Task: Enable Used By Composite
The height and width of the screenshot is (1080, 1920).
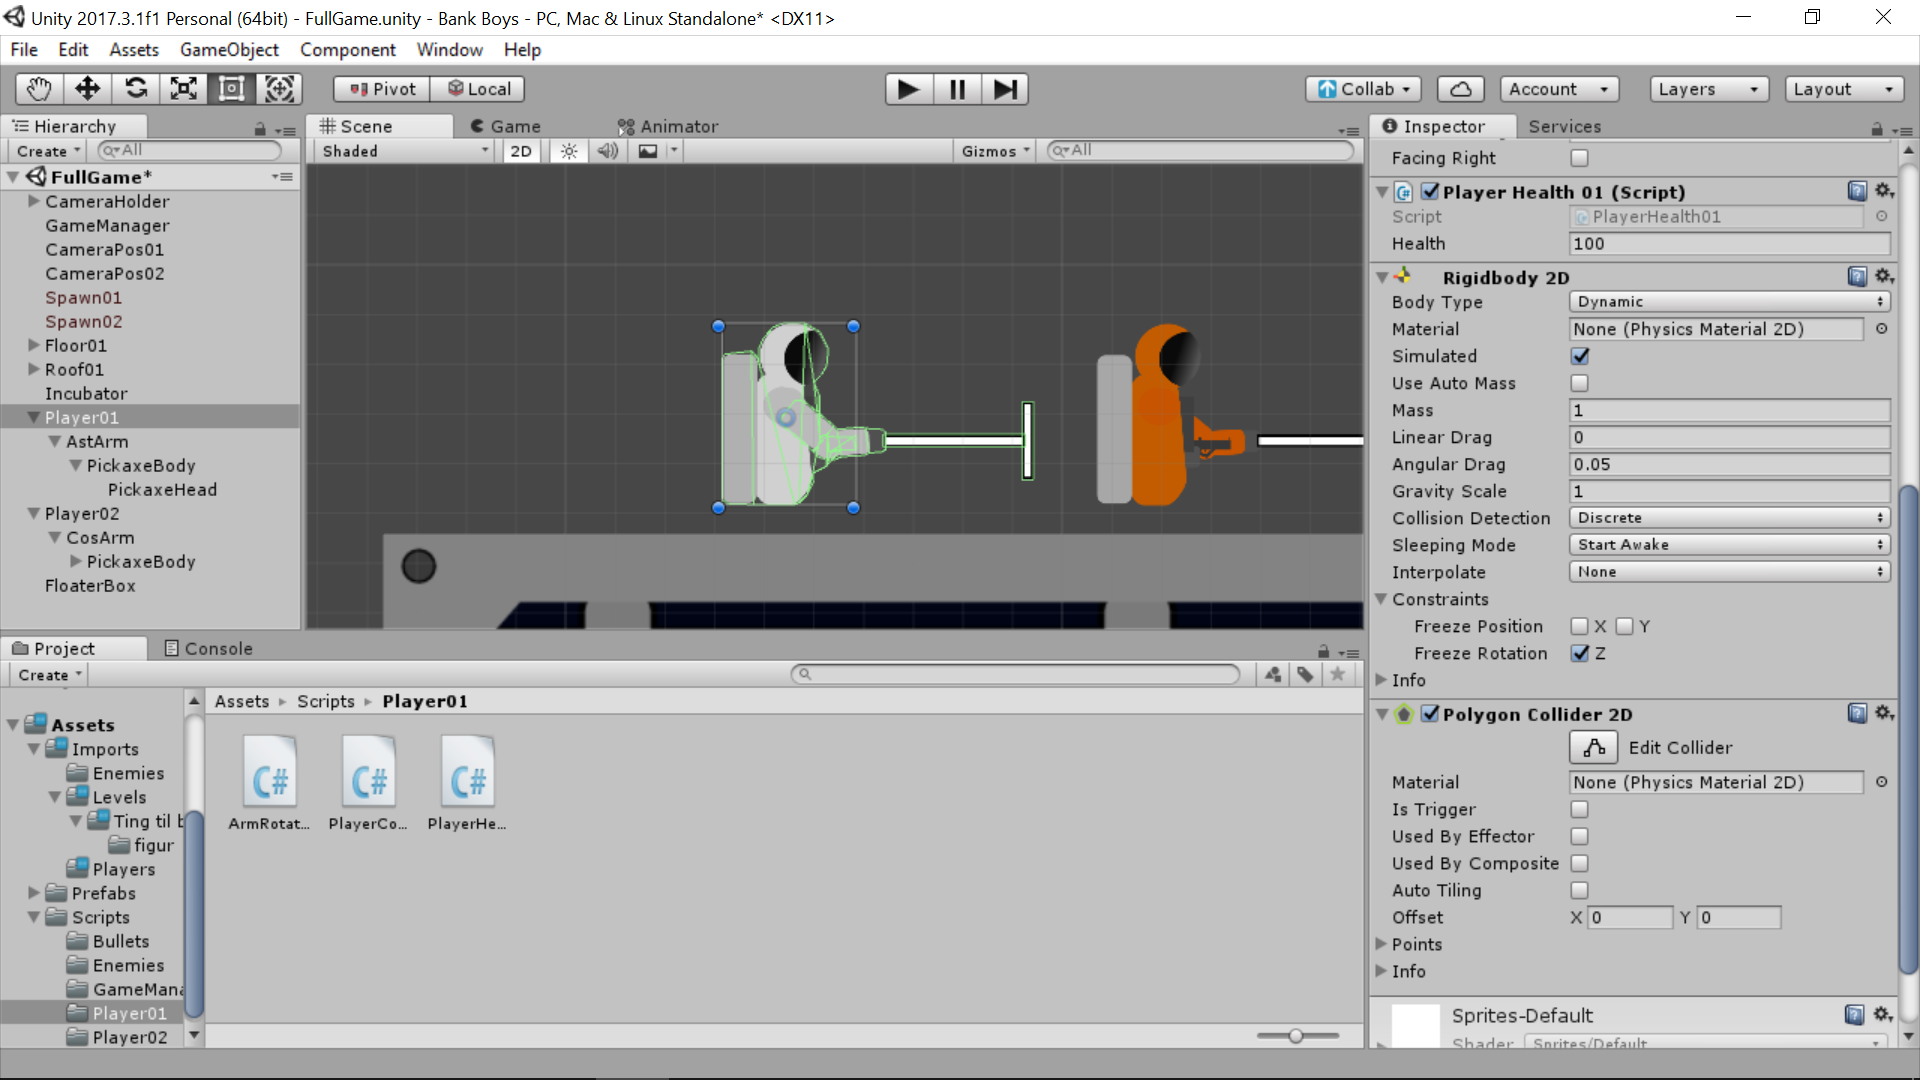Action: [x=1579, y=863]
